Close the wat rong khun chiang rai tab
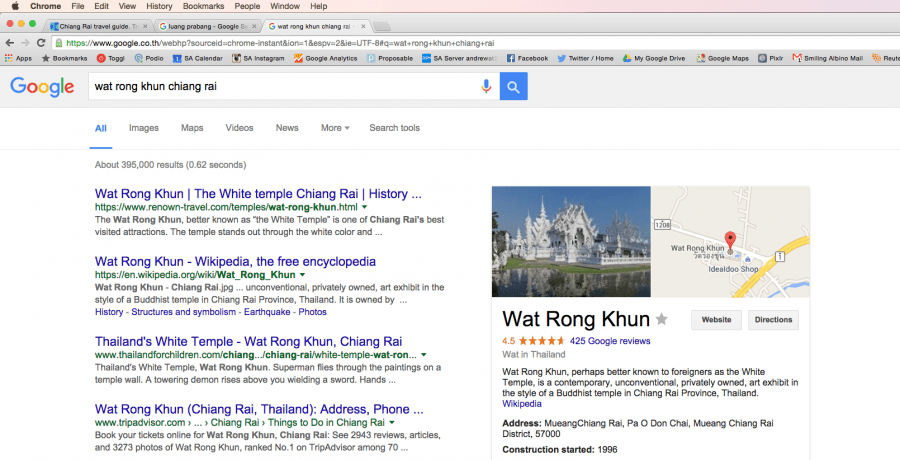 [363, 26]
